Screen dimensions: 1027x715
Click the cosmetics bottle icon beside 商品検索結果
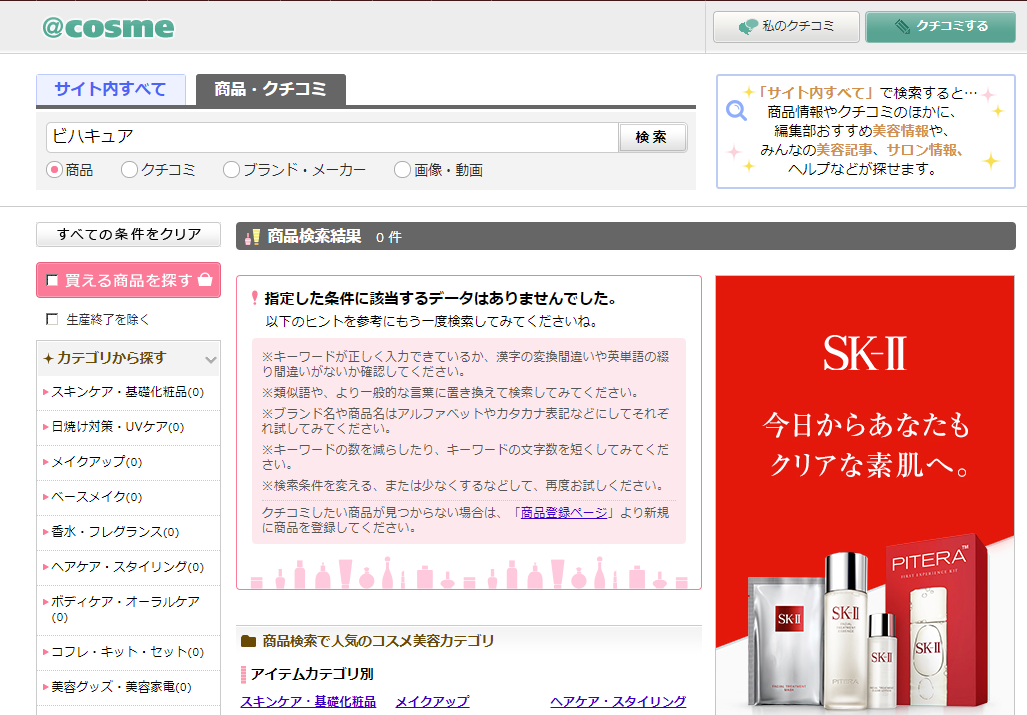252,236
